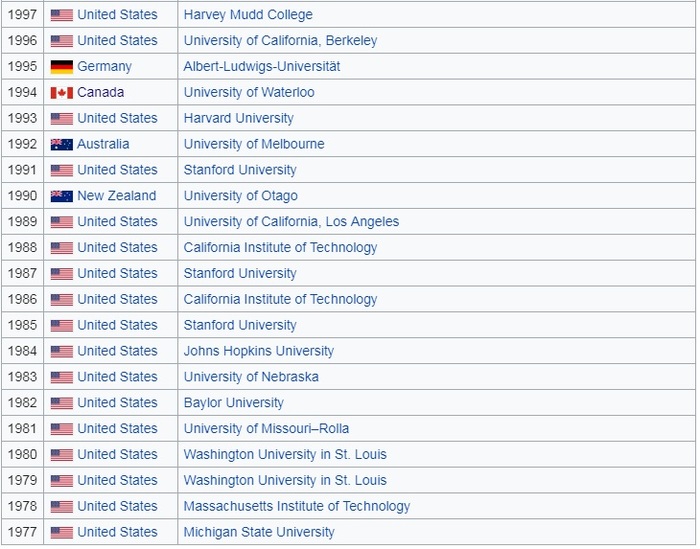Click the Canada flag icon
Image resolution: width=700 pixels, height=549 pixels.
pyautogui.click(x=62, y=93)
